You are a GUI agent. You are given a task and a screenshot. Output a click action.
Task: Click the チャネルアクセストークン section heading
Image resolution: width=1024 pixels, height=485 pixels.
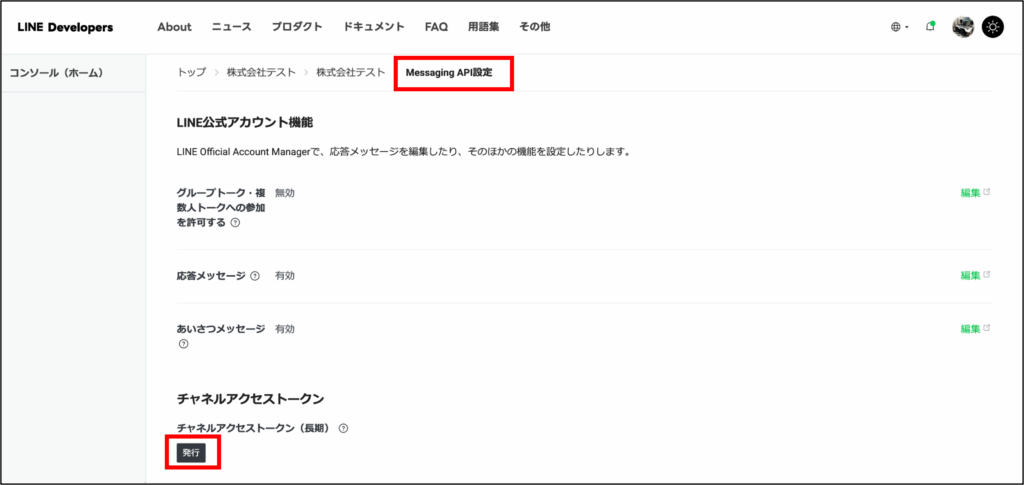click(x=251, y=398)
